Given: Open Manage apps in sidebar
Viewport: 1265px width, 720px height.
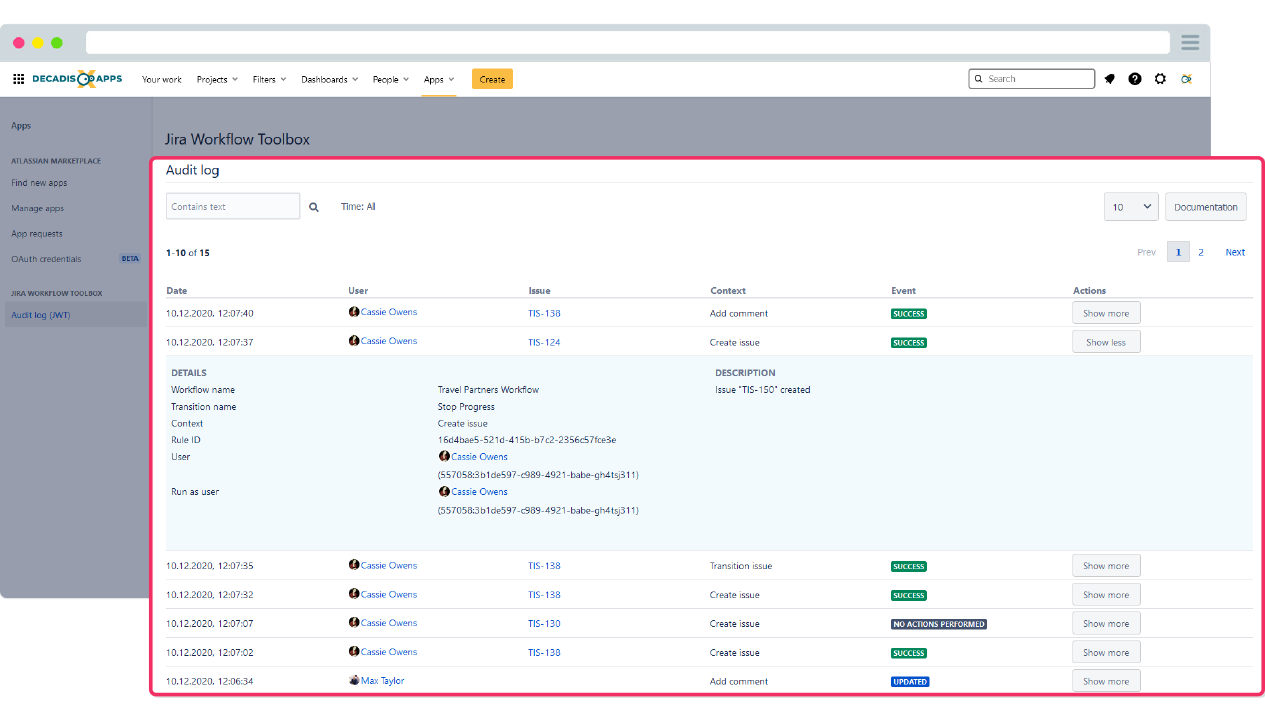Looking at the screenshot, I should (x=37, y=208).
